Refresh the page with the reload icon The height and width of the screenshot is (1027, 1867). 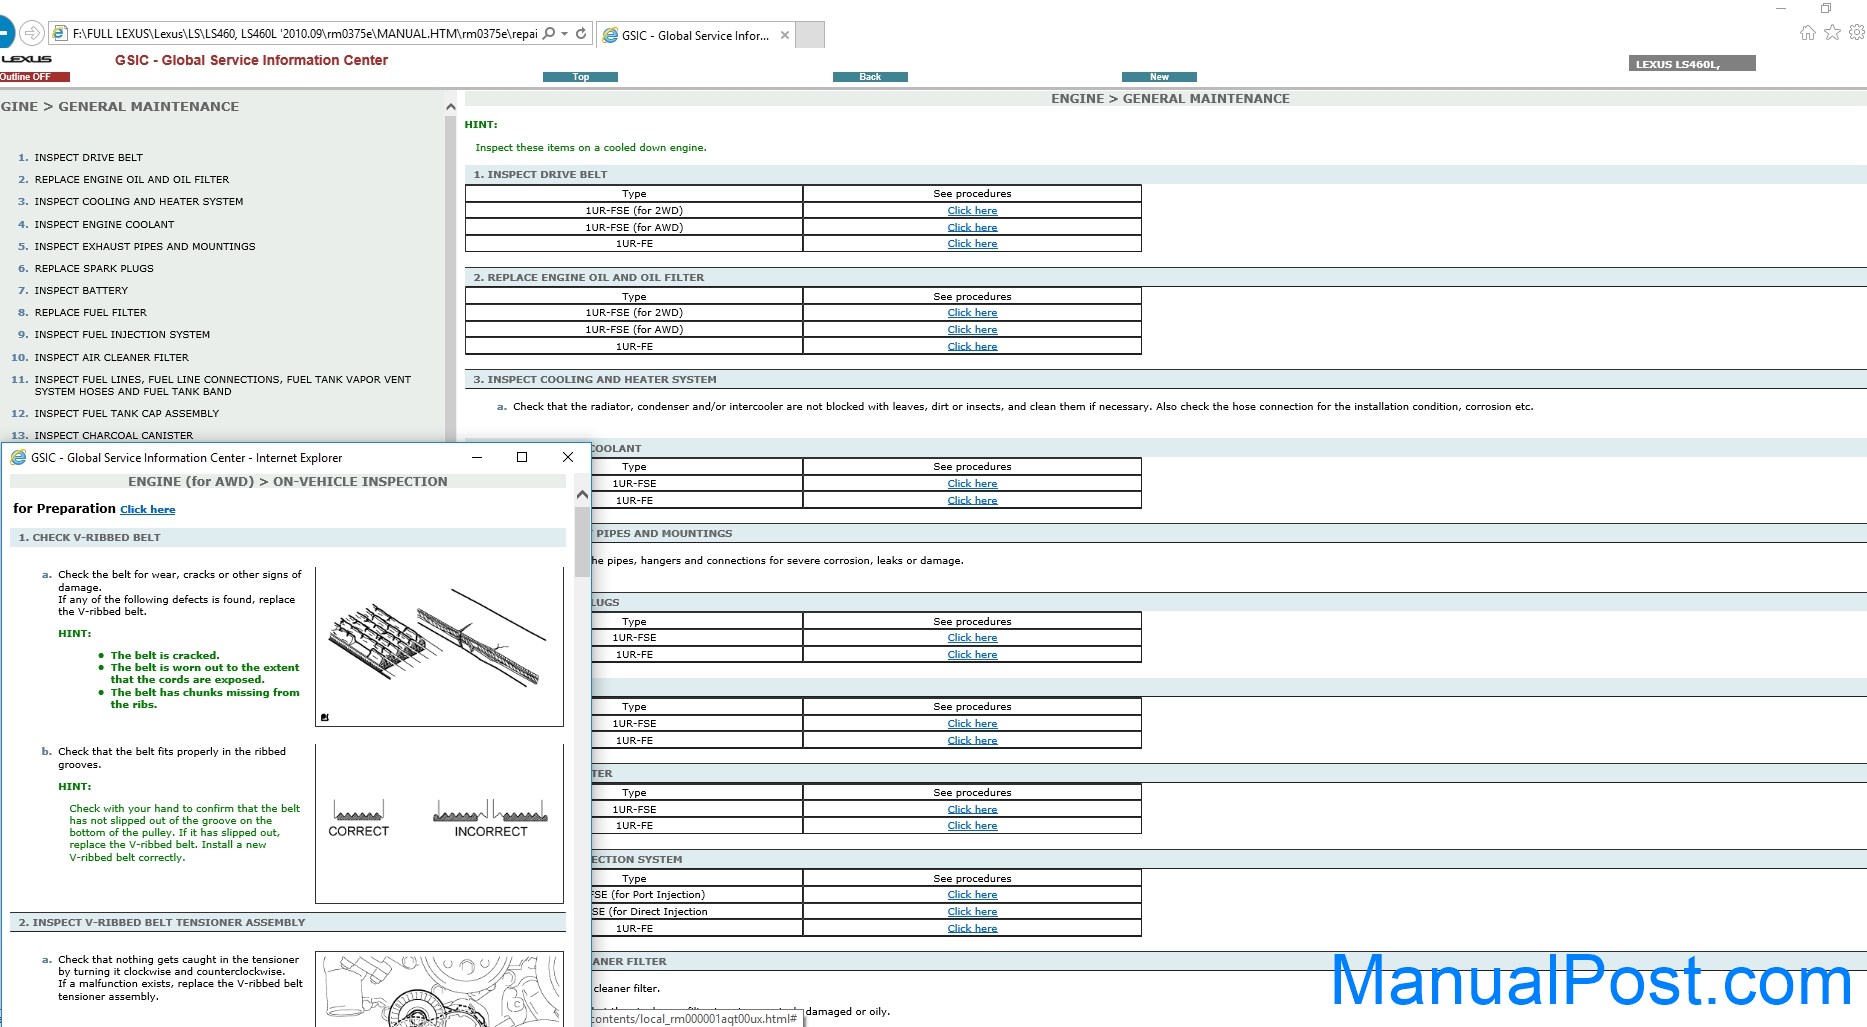581,33
